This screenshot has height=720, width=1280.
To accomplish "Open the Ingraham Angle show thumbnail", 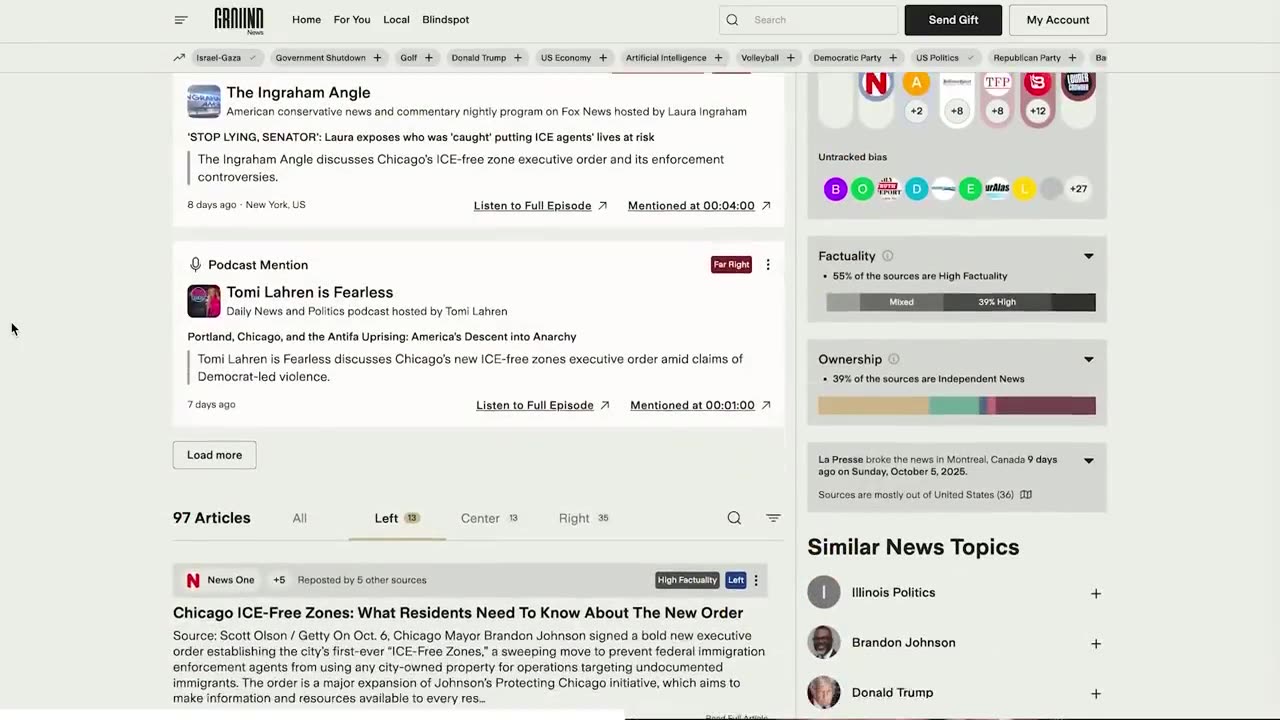I will [x=204, y=101].
